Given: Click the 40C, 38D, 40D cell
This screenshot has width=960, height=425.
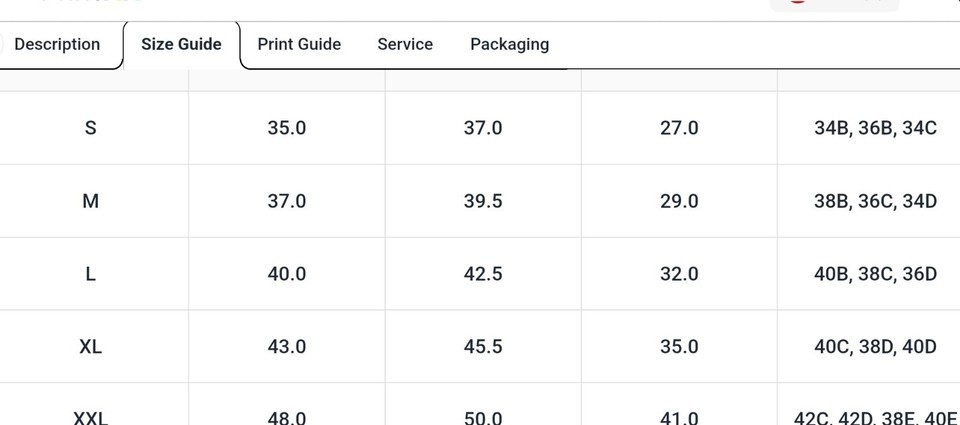Looking at the screenshot, I should (875, 347).
